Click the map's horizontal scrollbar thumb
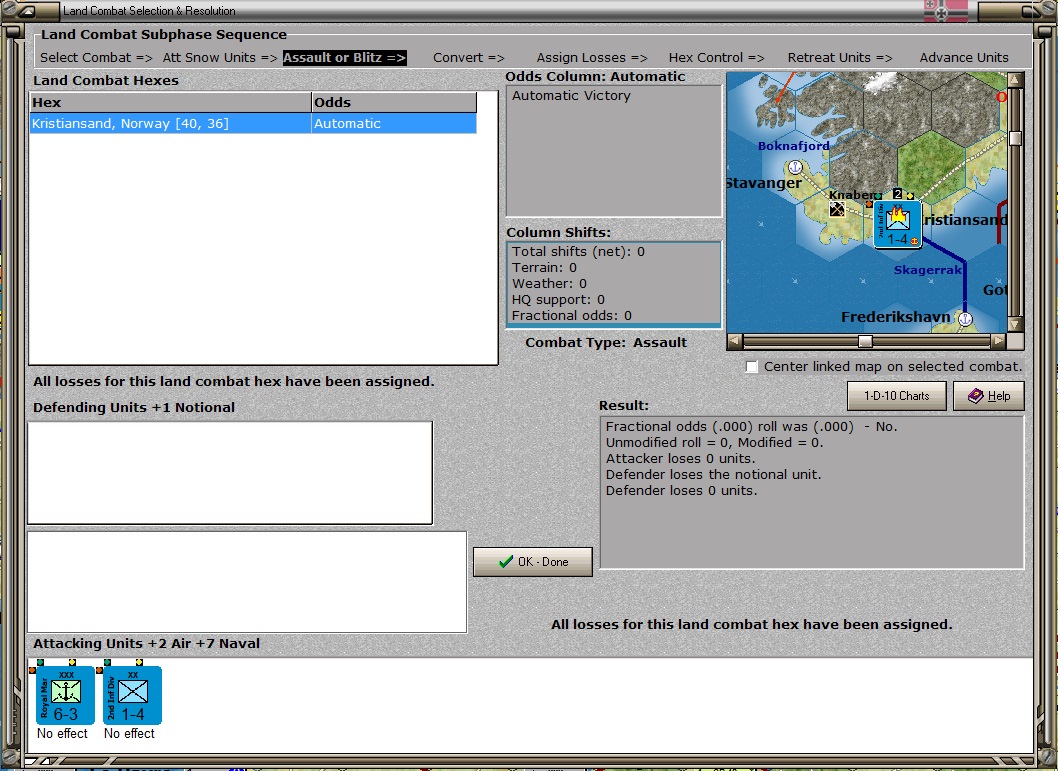The width and height of the screenshot is (1058, 771). coord(865,341)
